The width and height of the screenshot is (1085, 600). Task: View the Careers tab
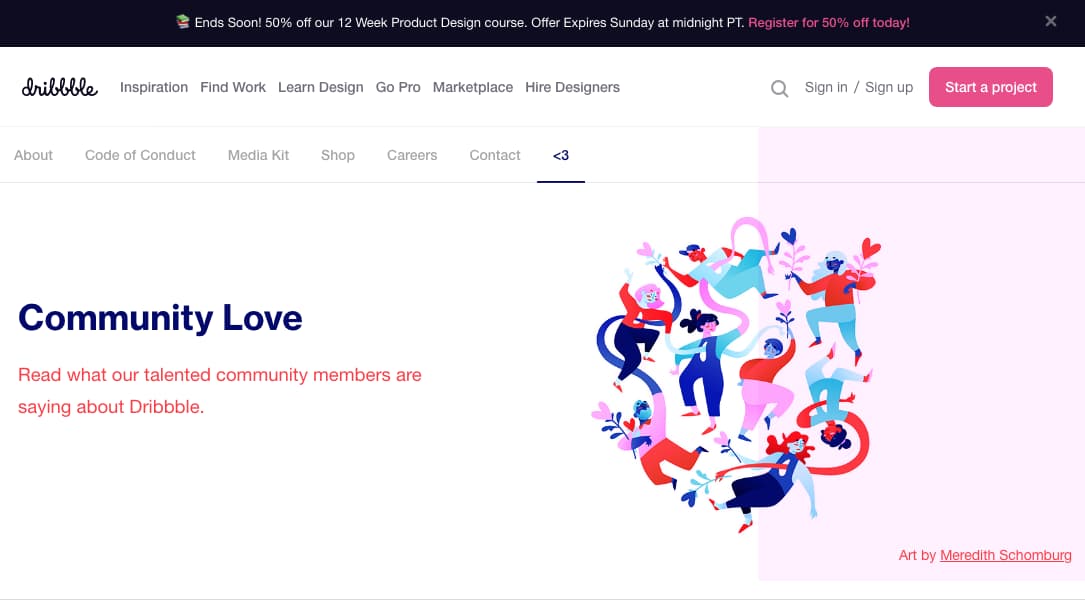click(412, 155)
